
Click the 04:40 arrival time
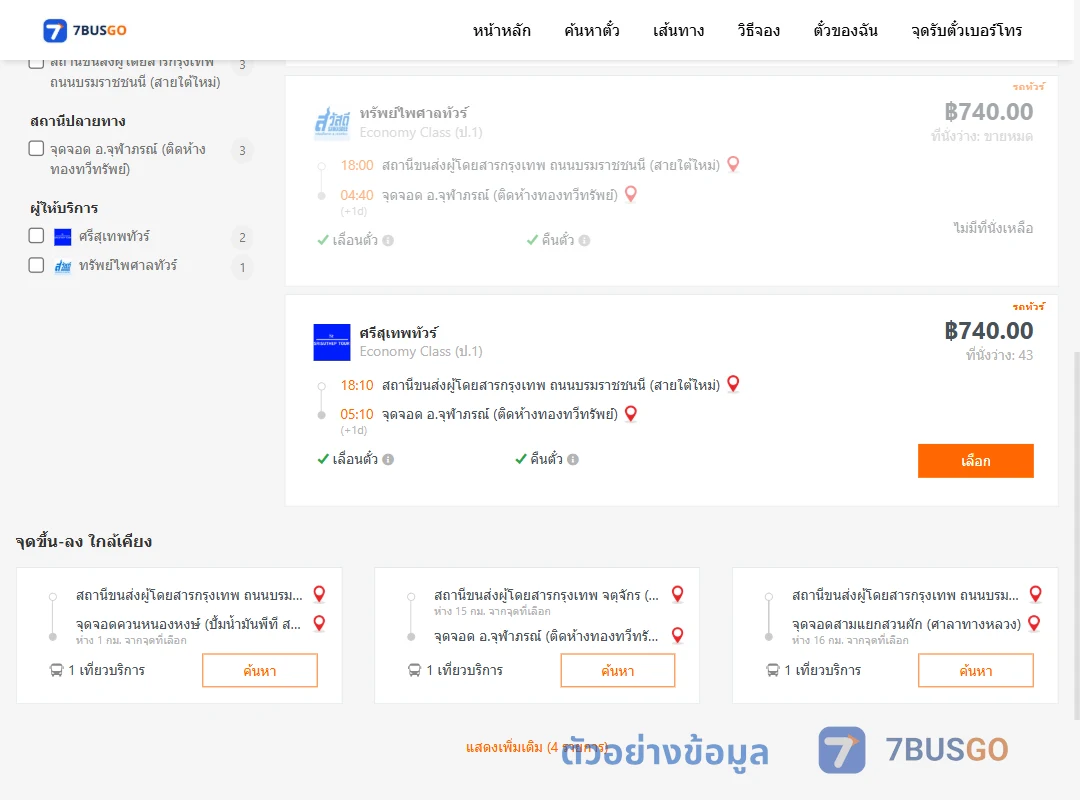click(357, 195)
